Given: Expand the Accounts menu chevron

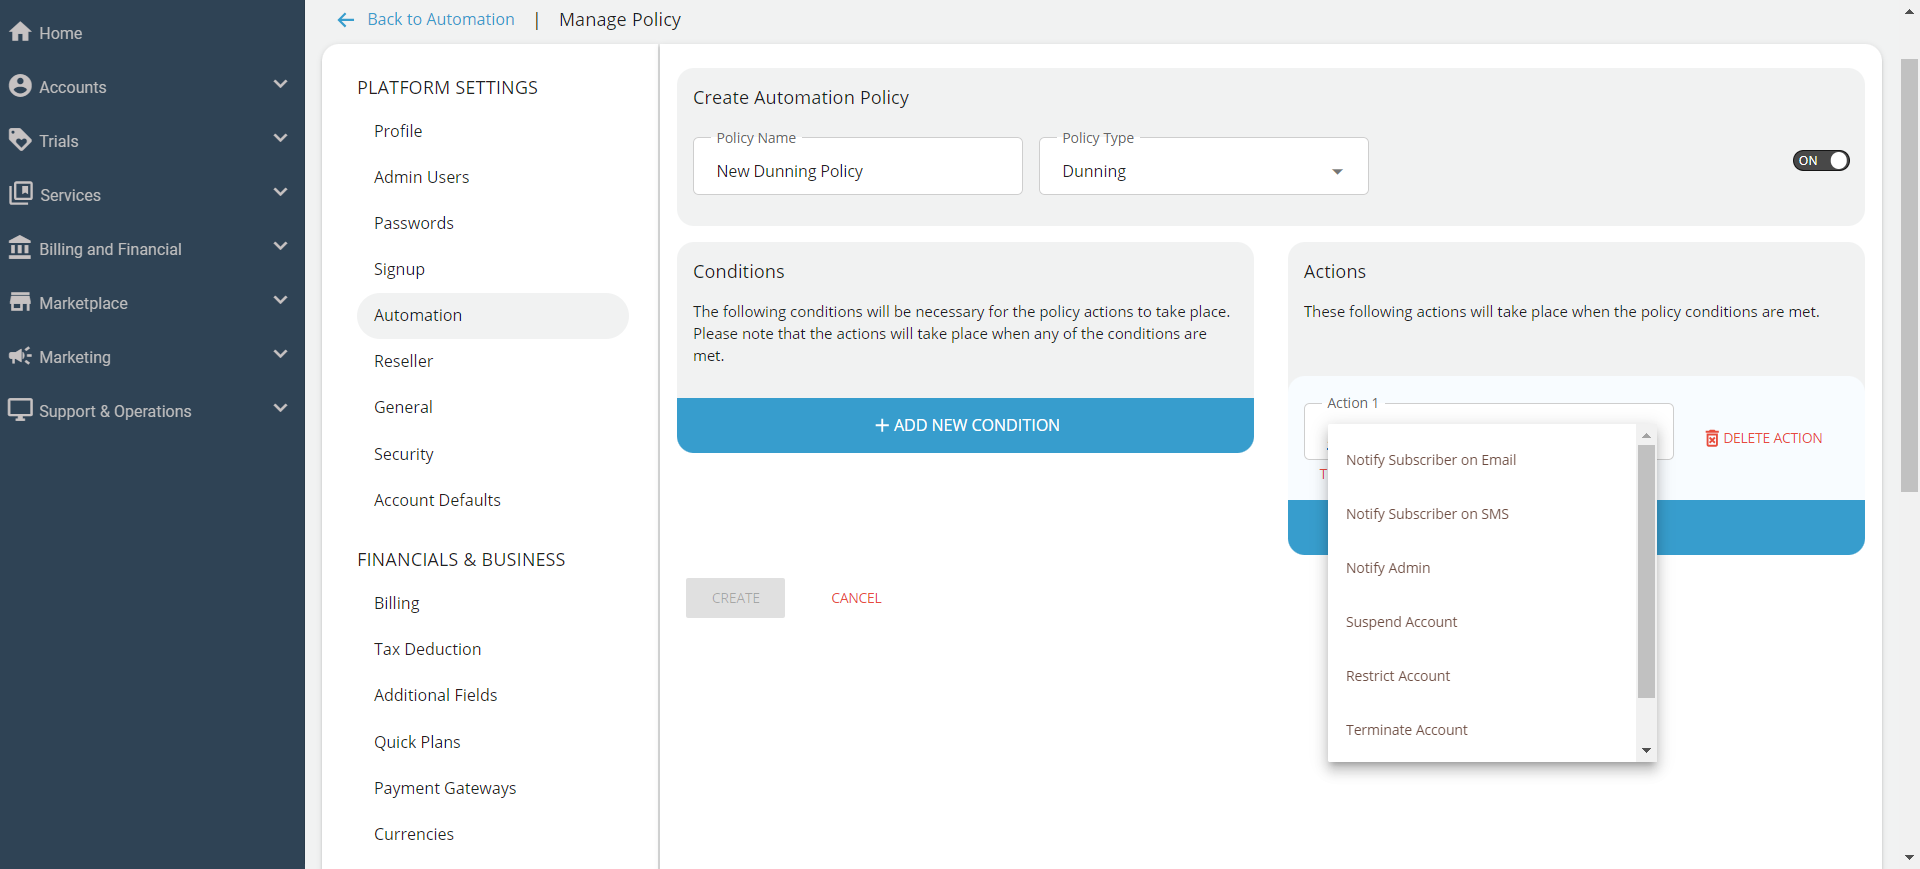Looking at the screenshot, I should [x=280, y=85].
